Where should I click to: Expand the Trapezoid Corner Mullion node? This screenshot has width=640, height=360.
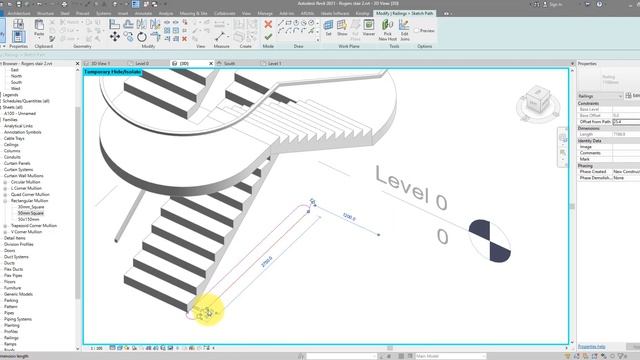5,226
